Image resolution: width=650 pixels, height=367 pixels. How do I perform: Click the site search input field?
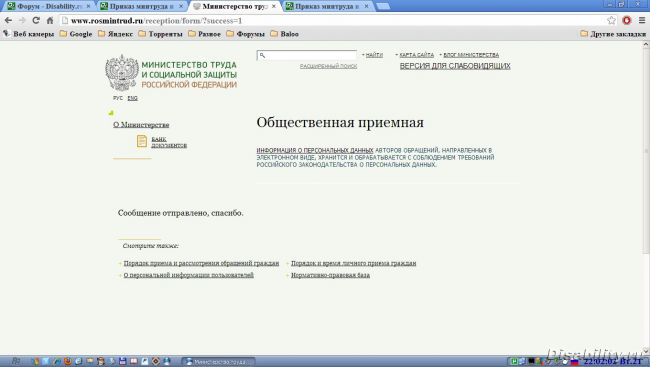[x=307, y=55]
